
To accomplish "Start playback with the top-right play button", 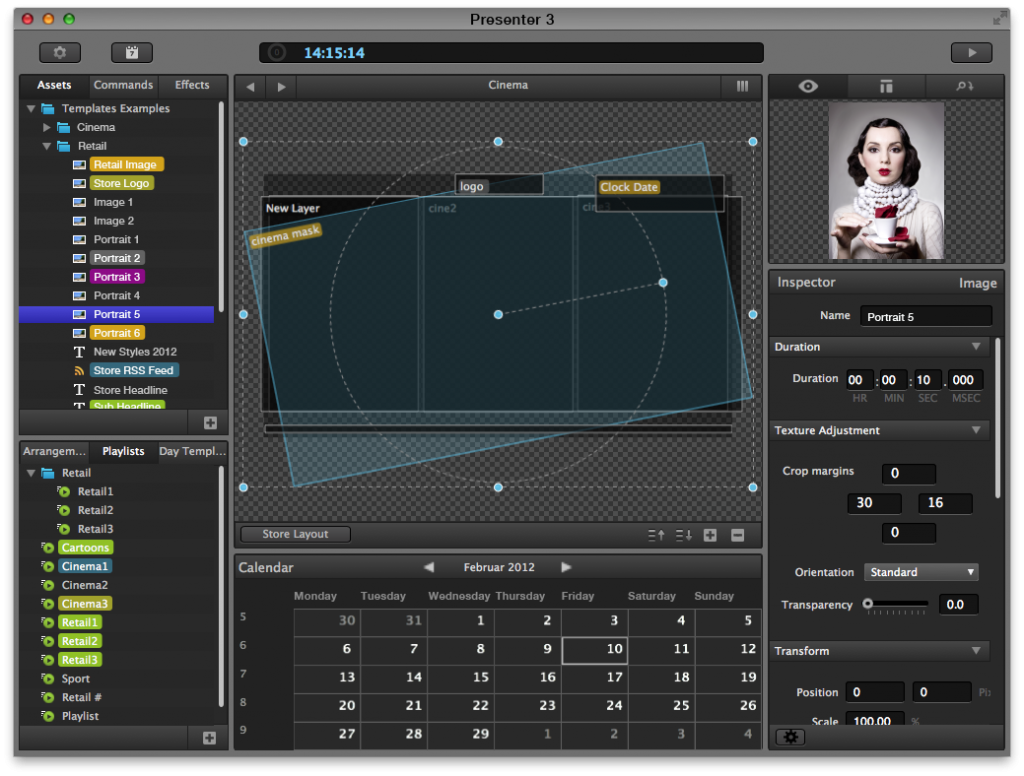I will 972,53.
